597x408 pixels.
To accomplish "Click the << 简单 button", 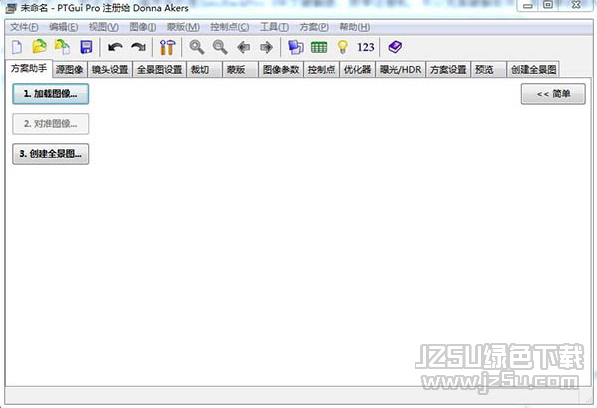I will (553, 94).
